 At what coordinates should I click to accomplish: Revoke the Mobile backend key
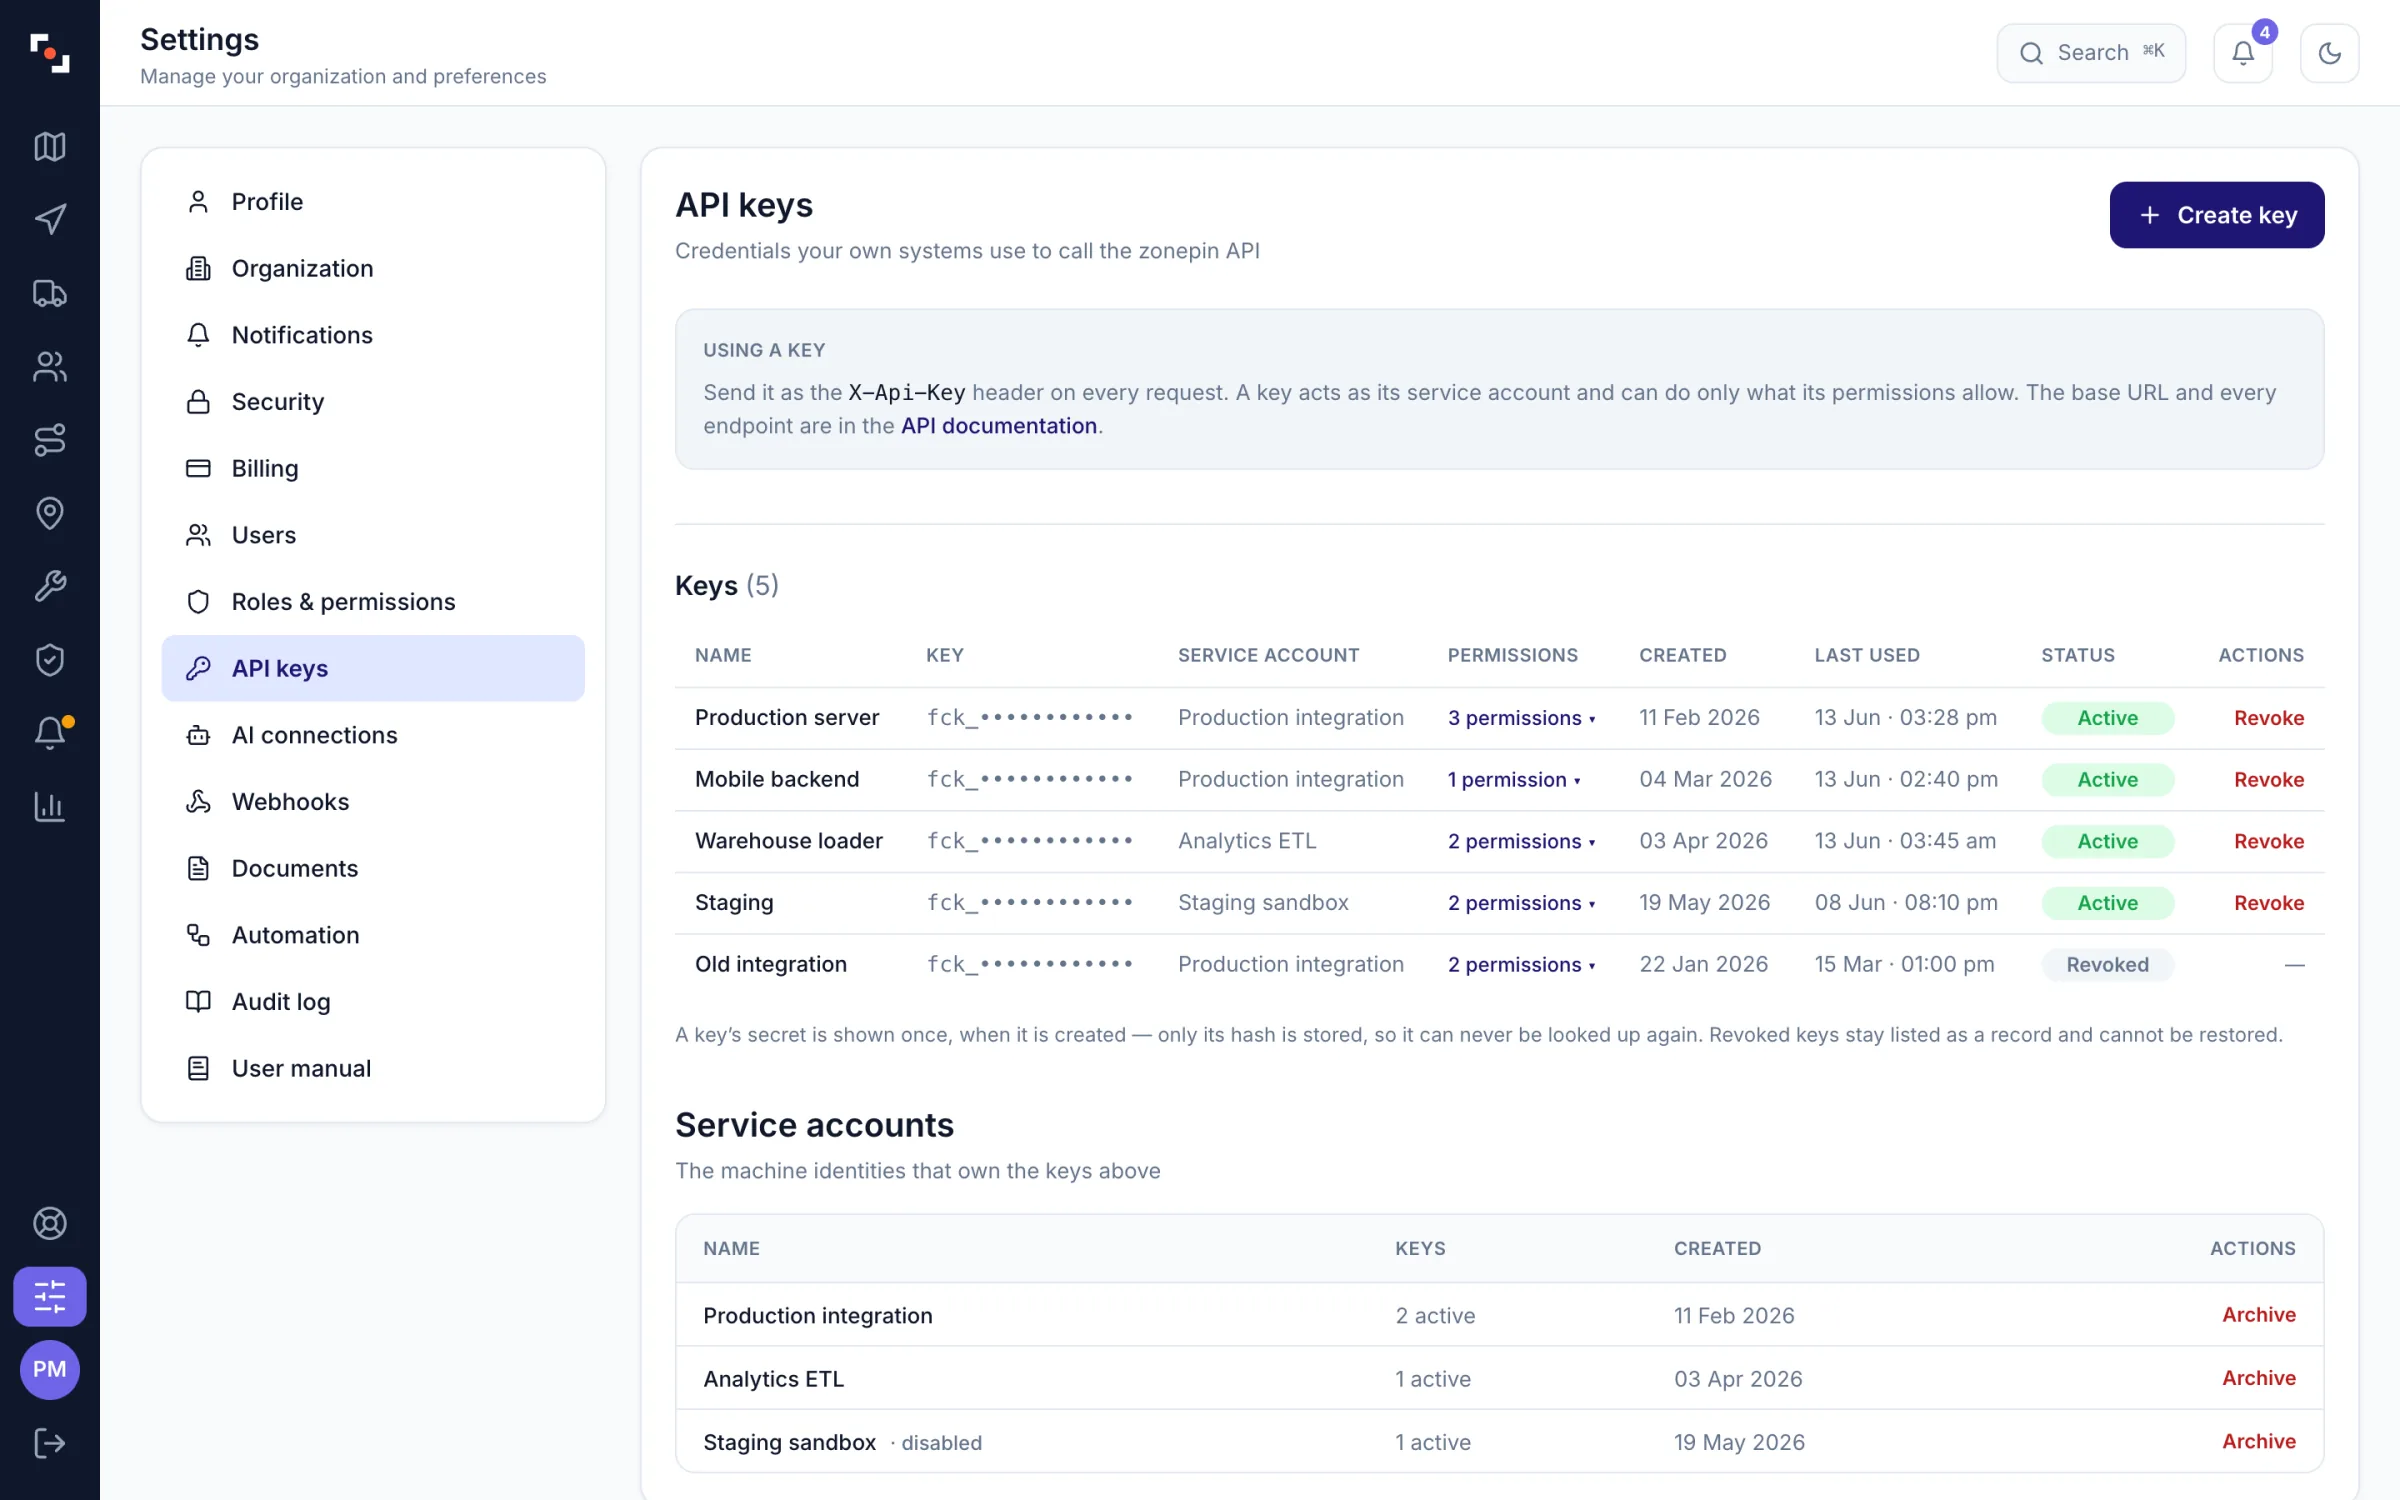[x=2268, y=780]
